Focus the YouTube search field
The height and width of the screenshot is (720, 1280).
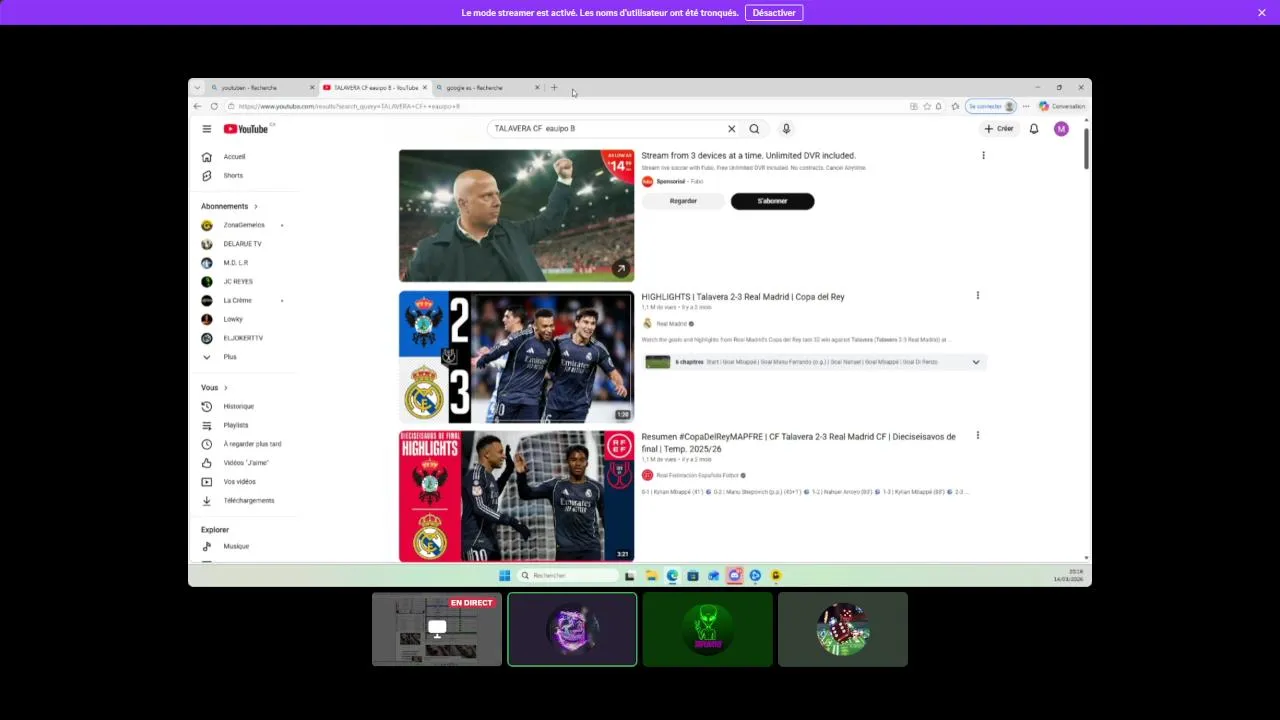tap(606, 129)
